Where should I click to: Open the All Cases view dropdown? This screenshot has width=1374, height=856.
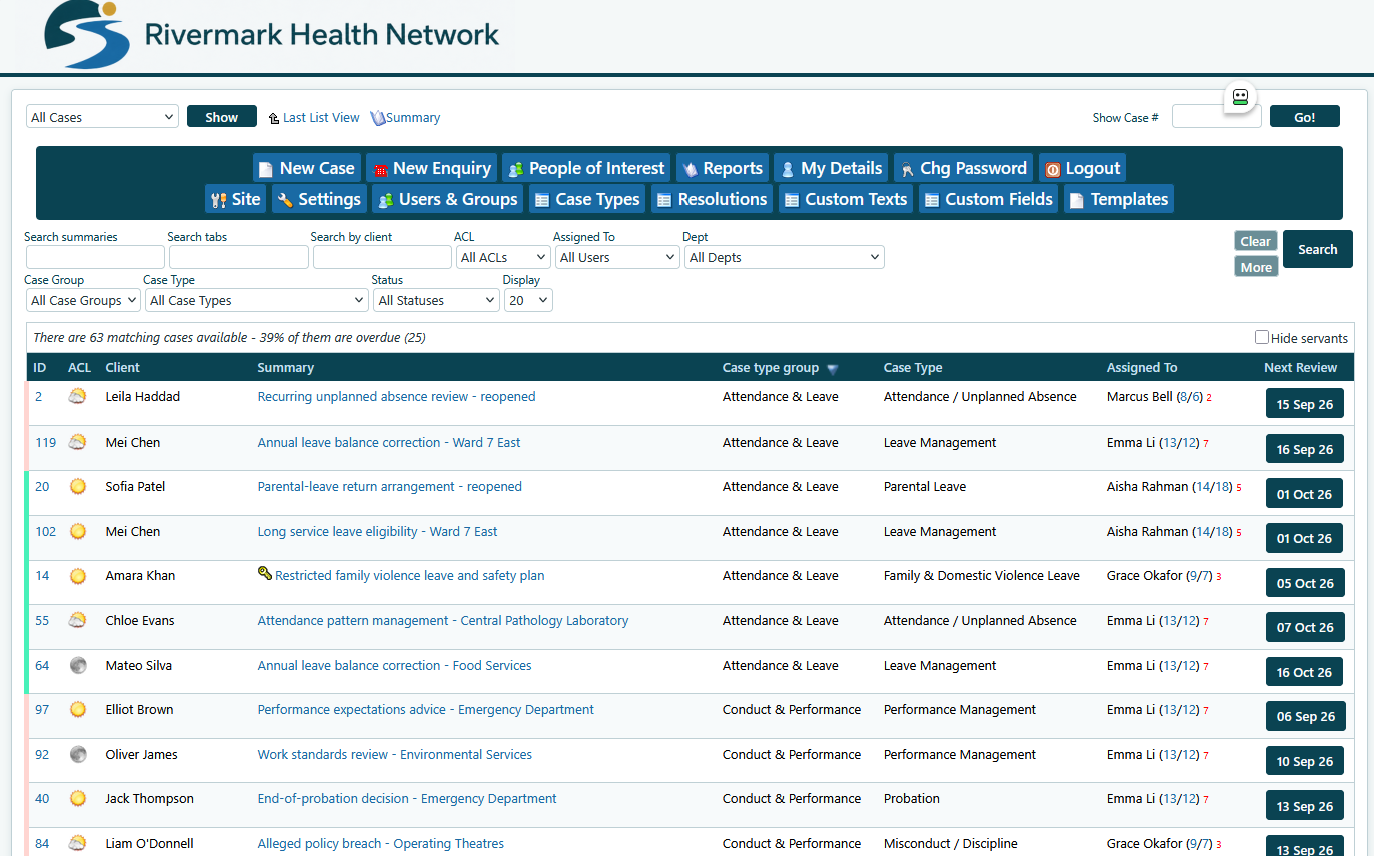[102, 117]
